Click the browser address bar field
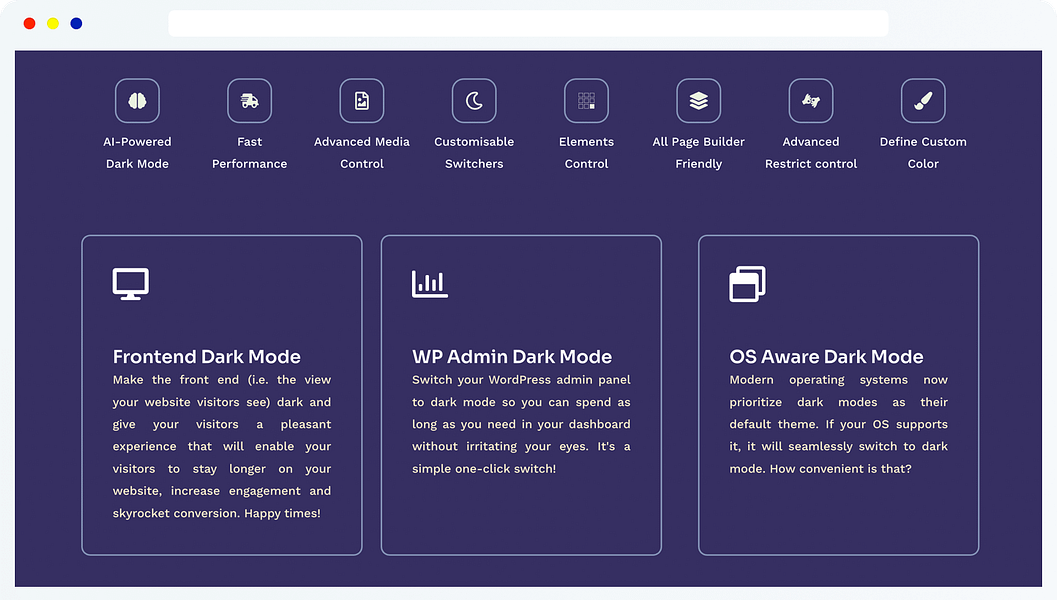The width and height of the screenshot is (1057, 600). click(528, 24)
